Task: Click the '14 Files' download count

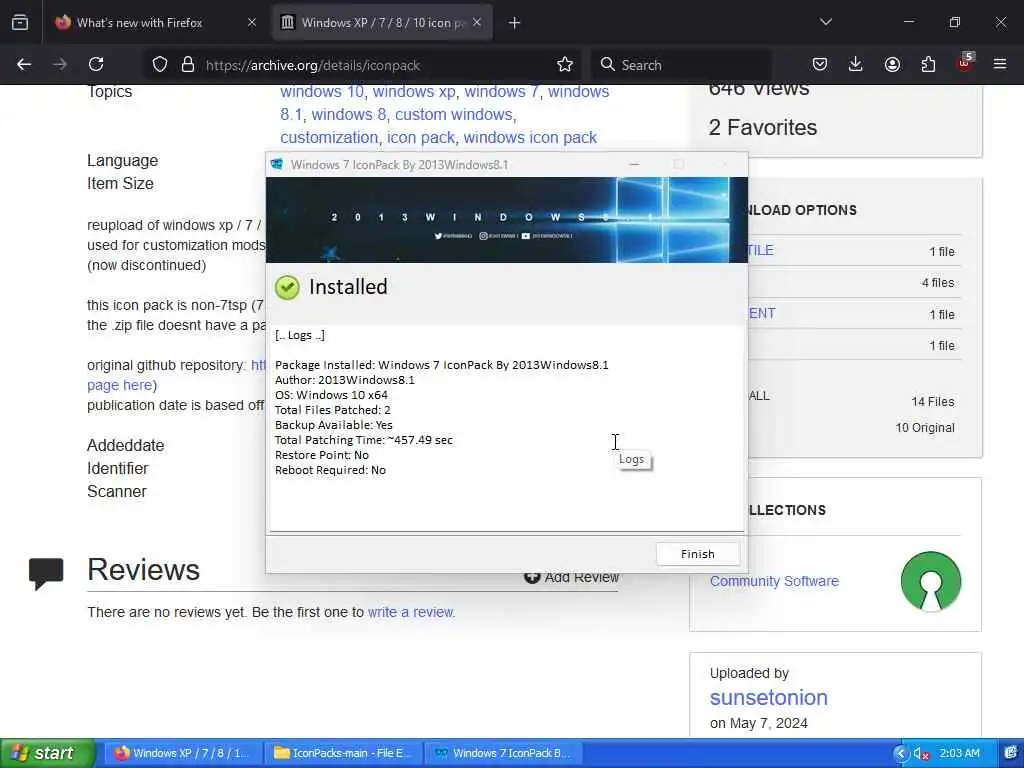Action: click(x=933, y=402)
